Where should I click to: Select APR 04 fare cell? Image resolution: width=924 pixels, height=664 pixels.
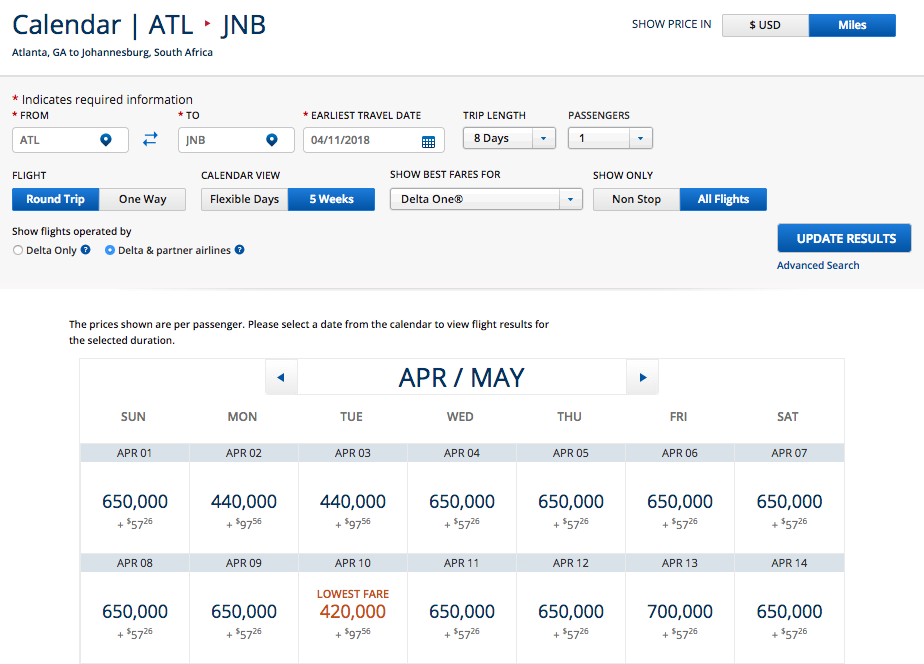461,507
